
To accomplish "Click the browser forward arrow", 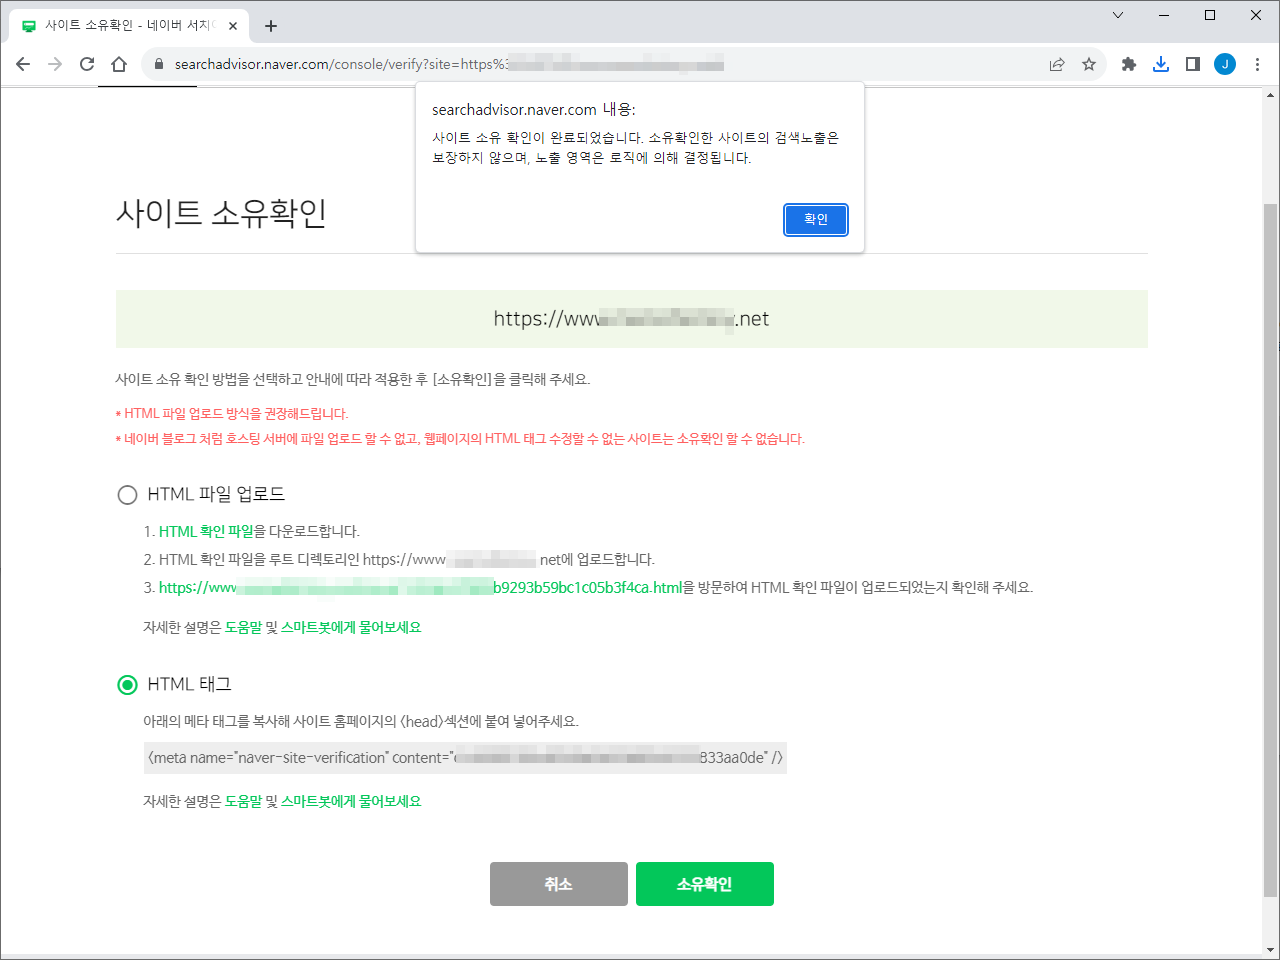I will pyautogui.click(x=55, y=64).
